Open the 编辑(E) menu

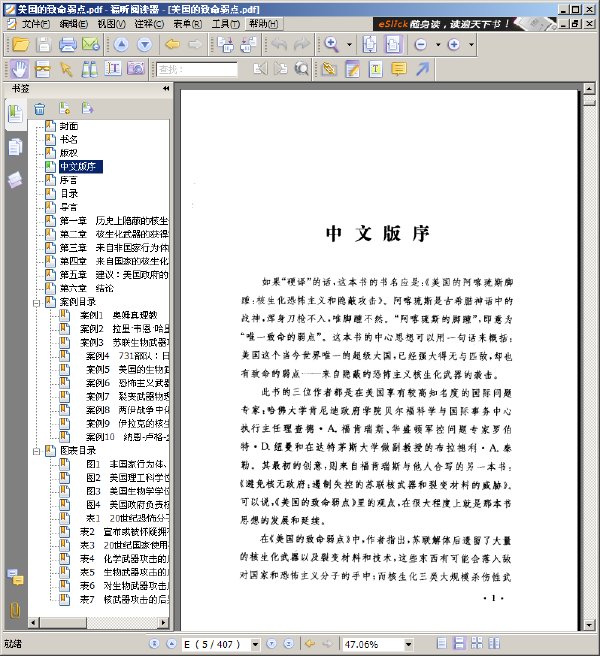74,24
